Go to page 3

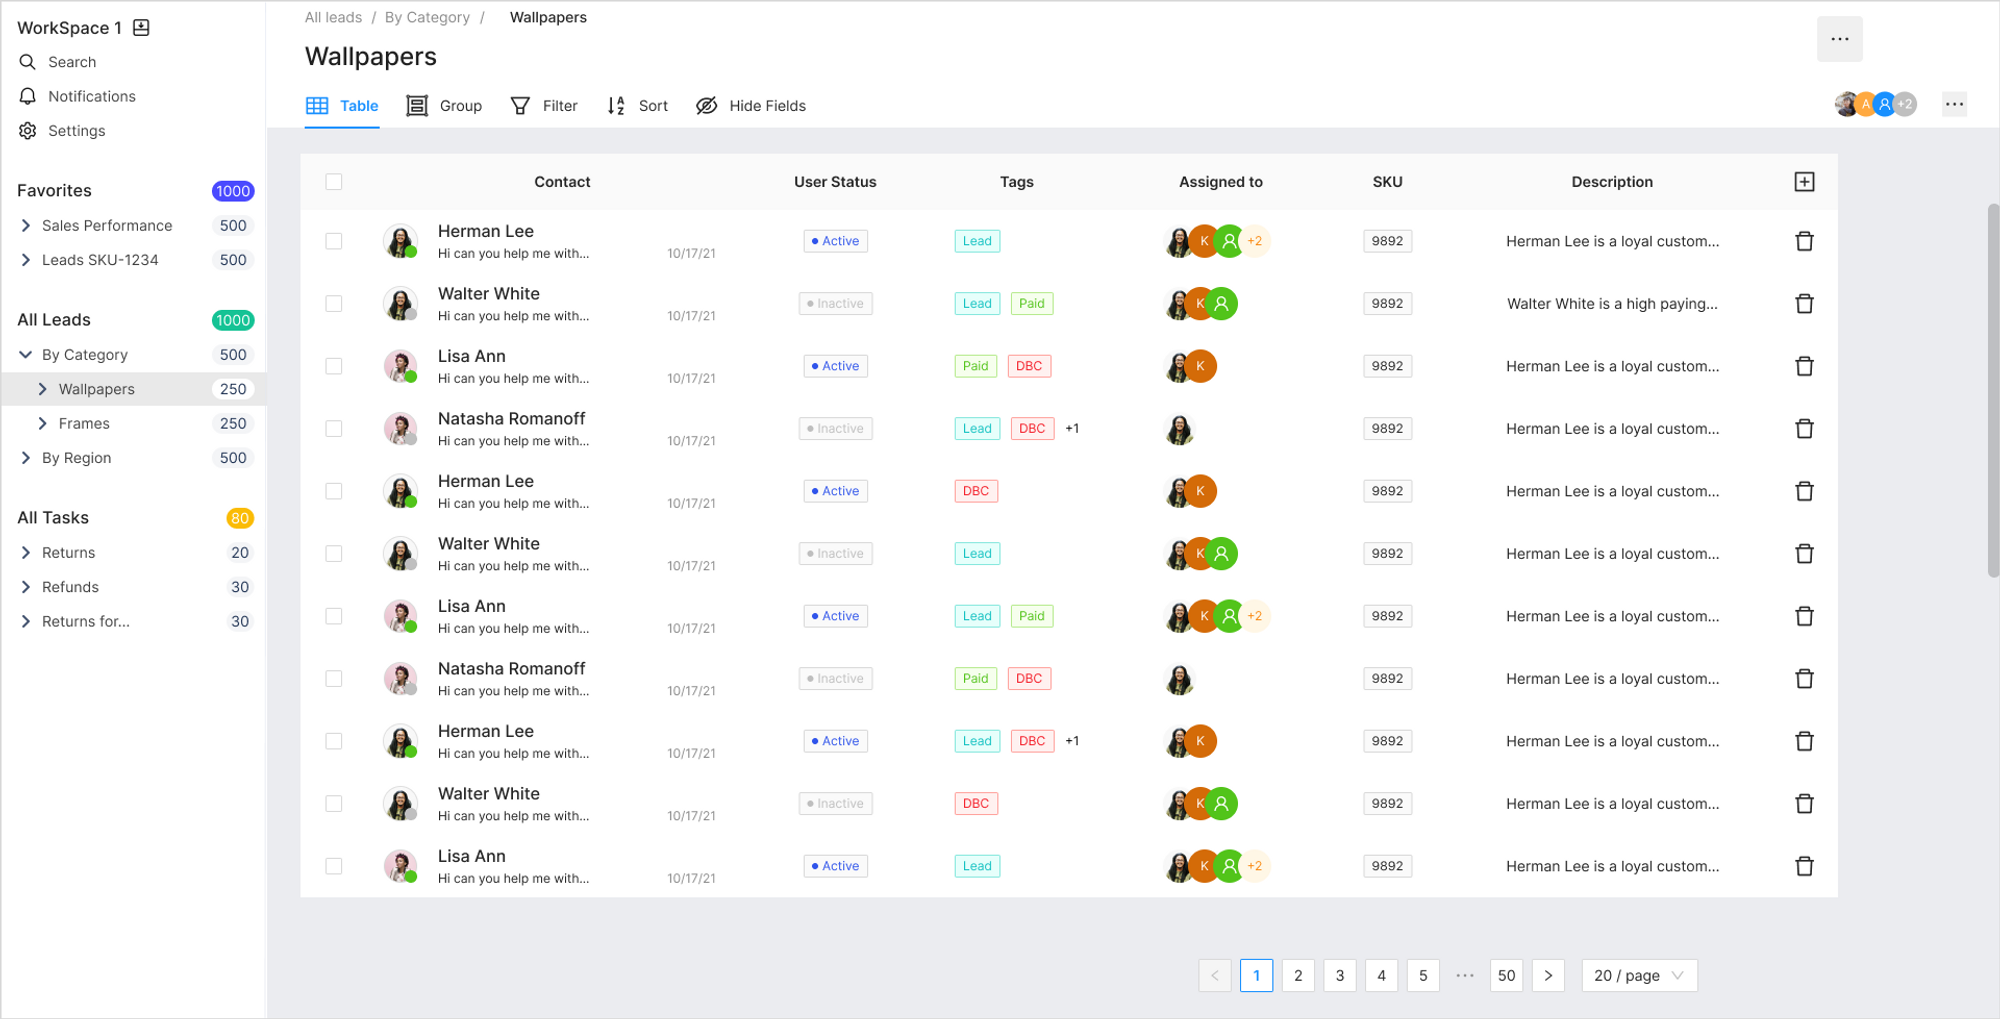tap(1340, 975)
